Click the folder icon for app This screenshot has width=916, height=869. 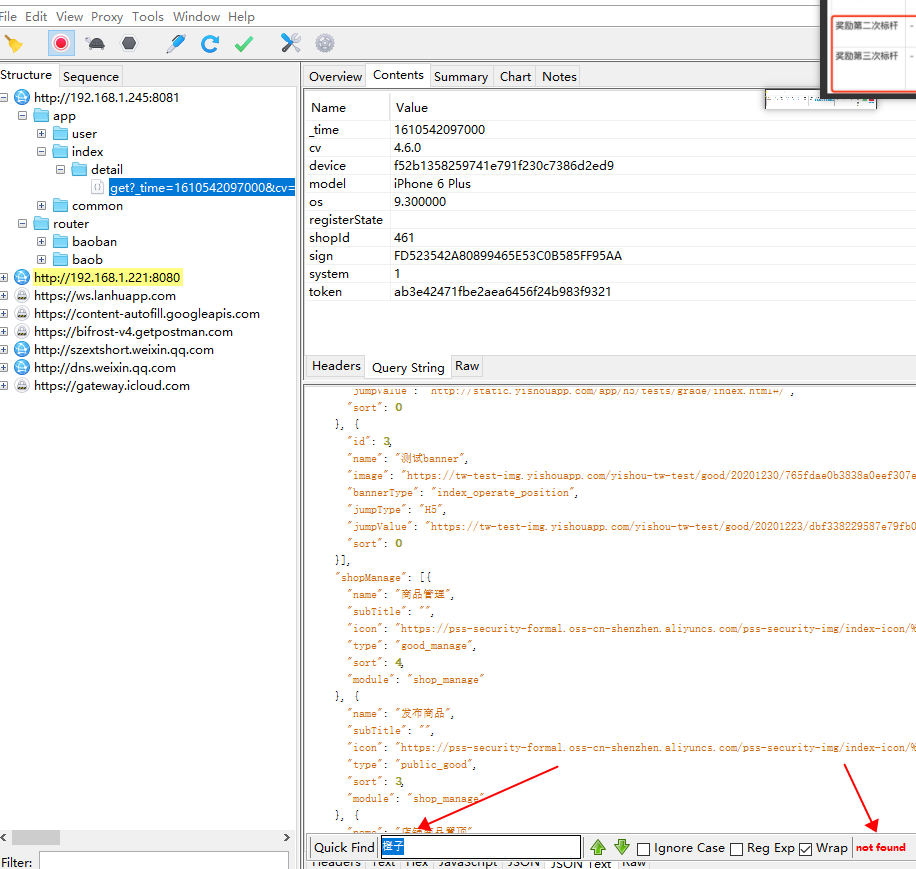pyautogui.click(x=41, y=116)
